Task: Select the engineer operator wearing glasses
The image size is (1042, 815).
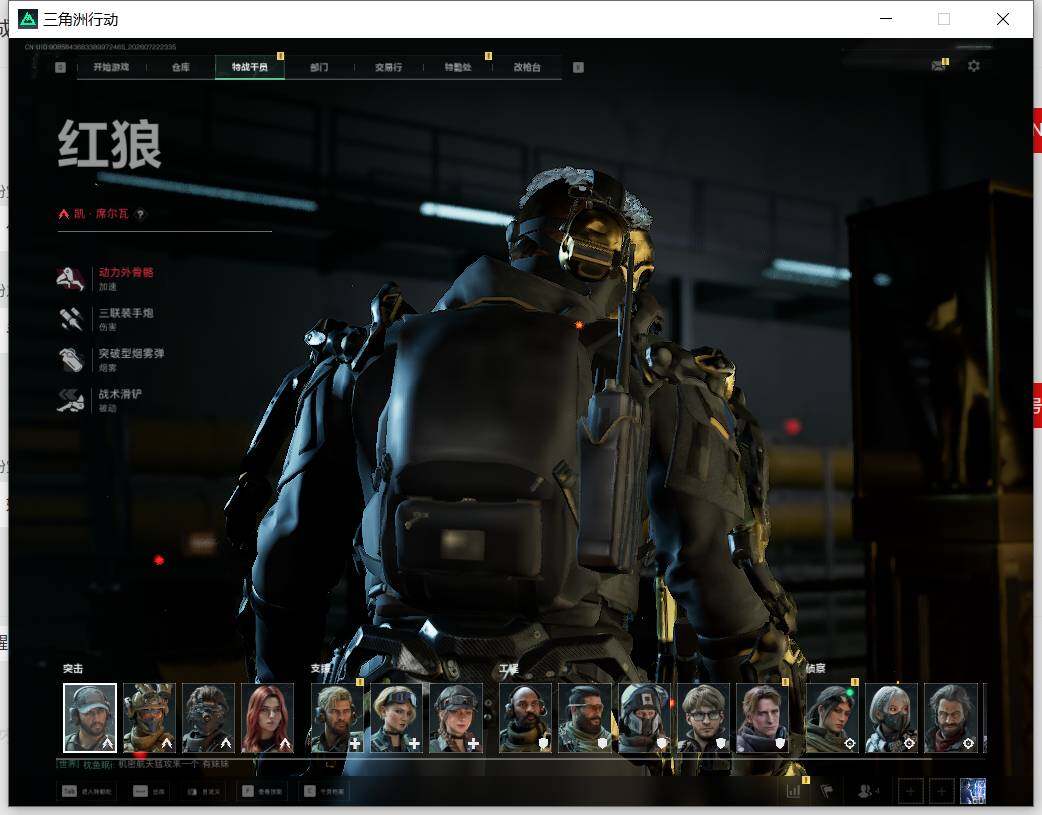Action: [703, 718]
